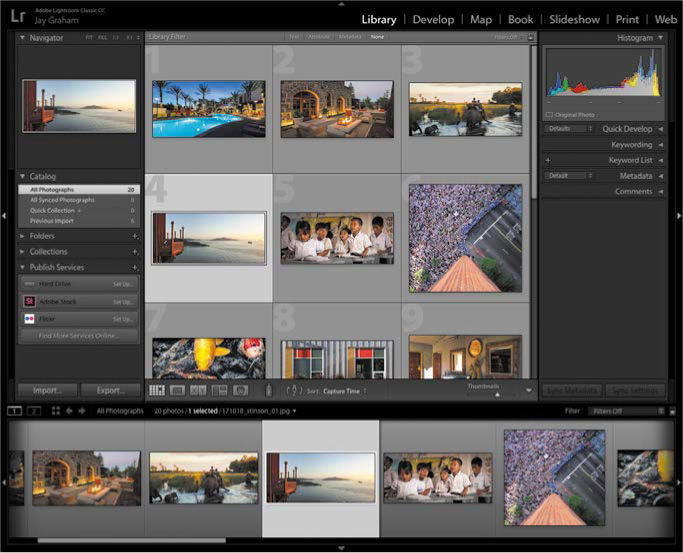Viewport: 683px width, 553px height.
Task: Click the Flickr publish service icon
Action: point(30,318)
